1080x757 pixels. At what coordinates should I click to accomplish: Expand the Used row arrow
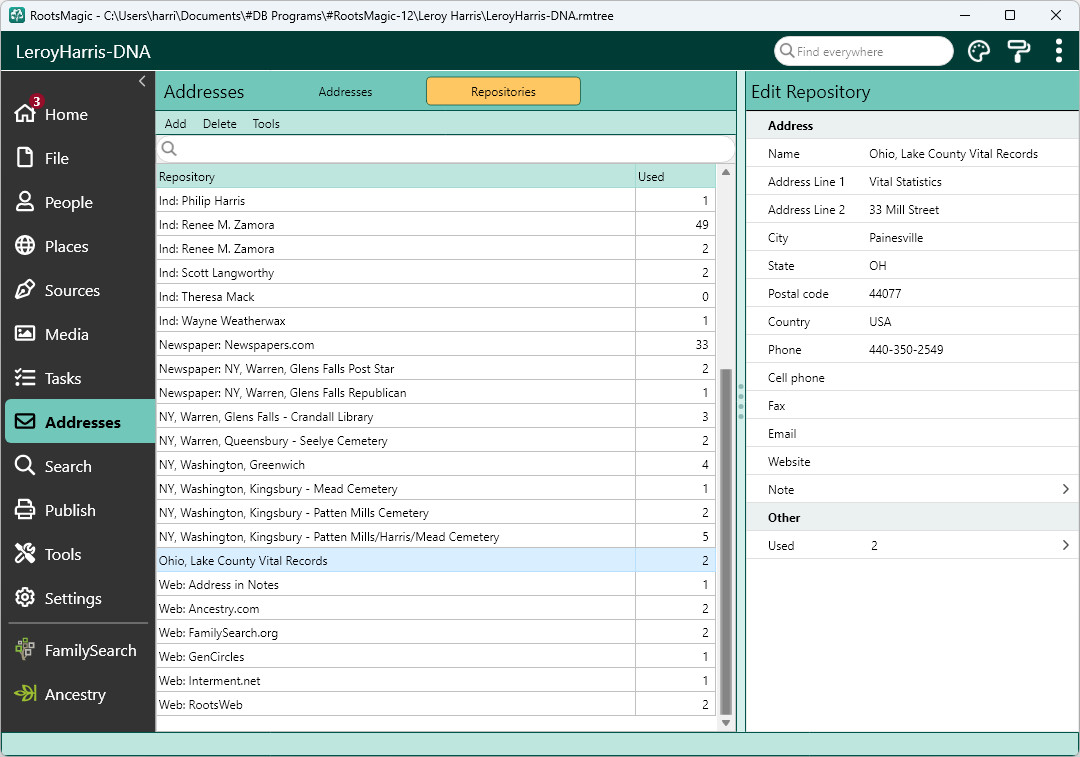coord(1066,545)
